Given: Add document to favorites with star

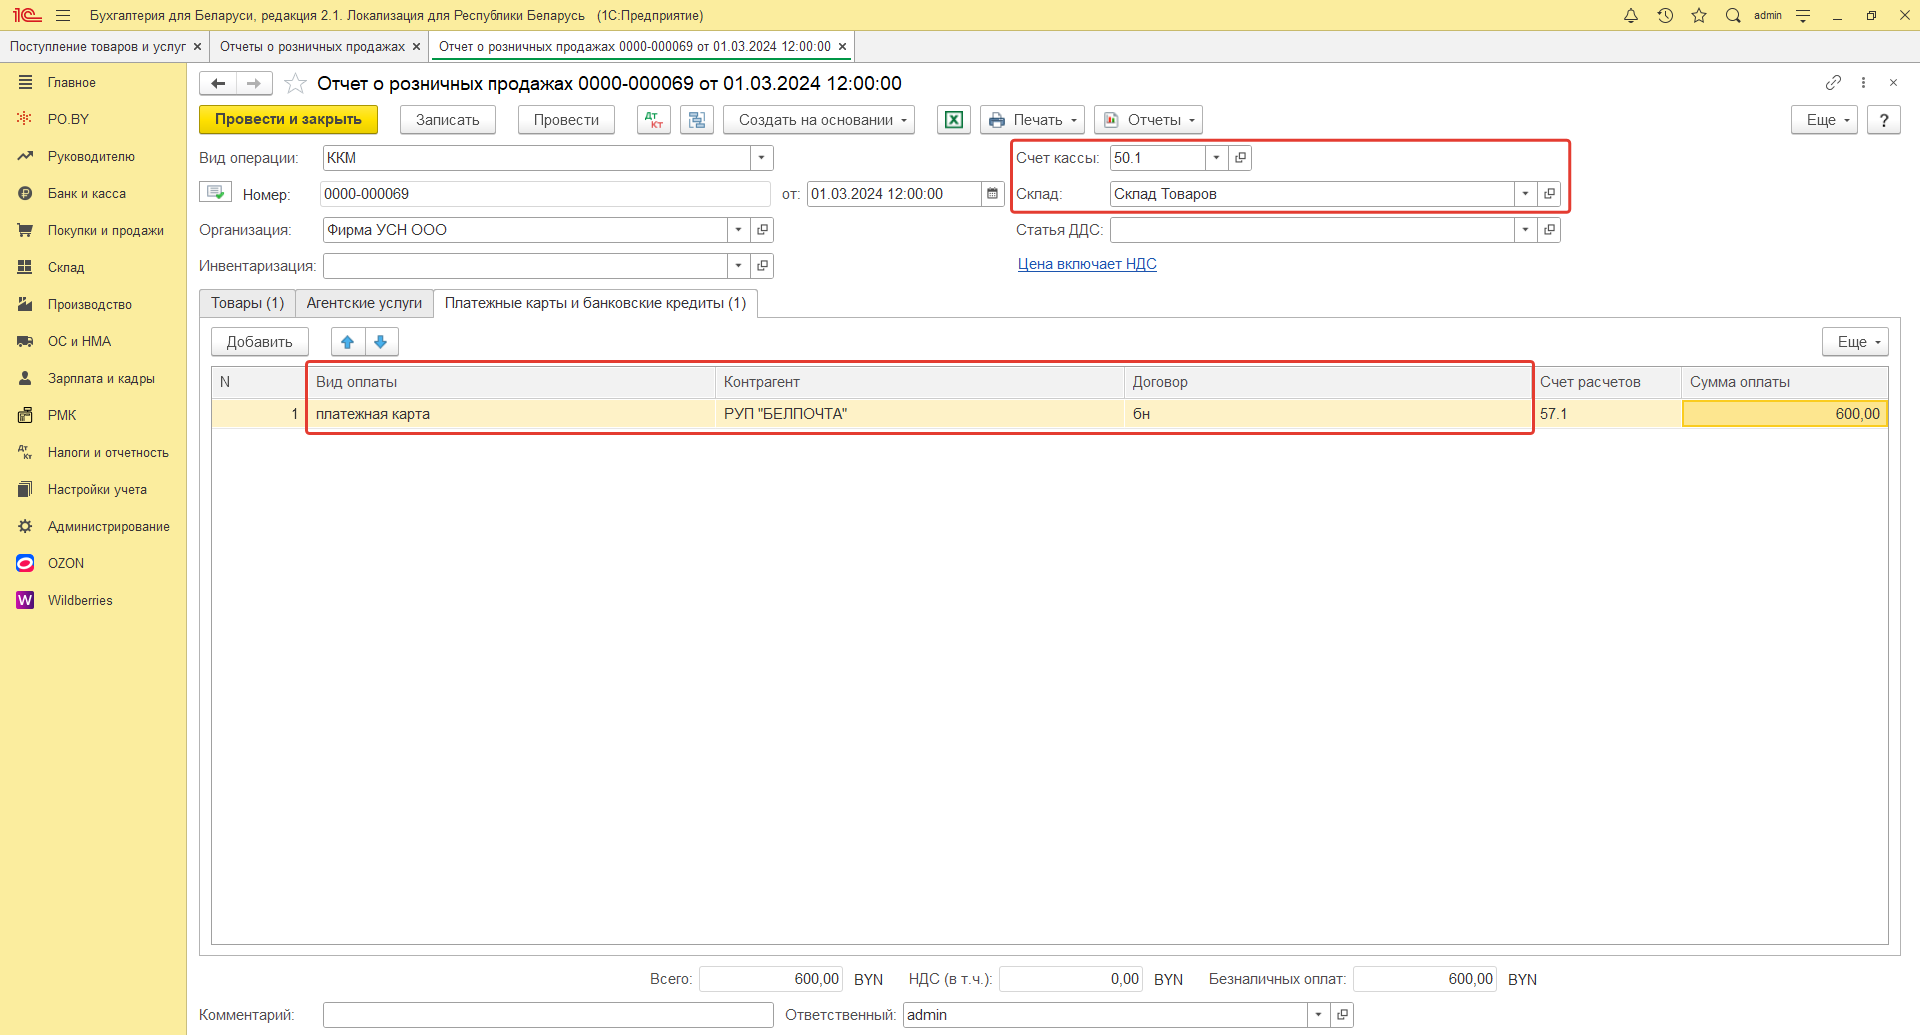Looking at the screenshot, I should [295, 83].
